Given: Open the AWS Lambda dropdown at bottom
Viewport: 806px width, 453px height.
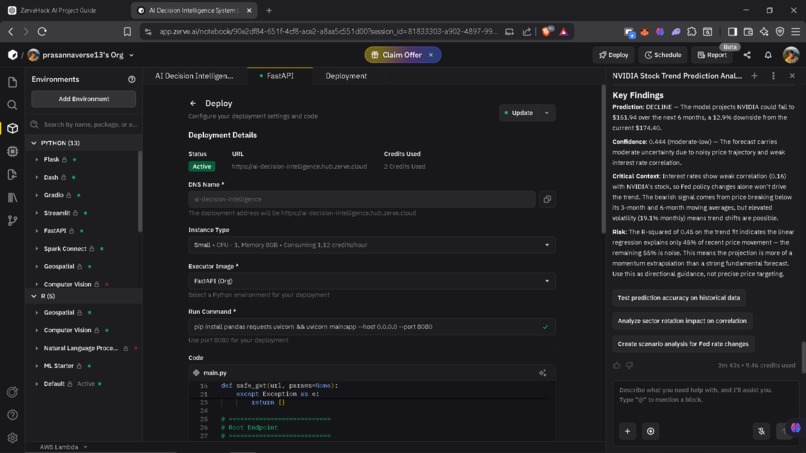Looking at the screenshot, I should coord(63,447).
